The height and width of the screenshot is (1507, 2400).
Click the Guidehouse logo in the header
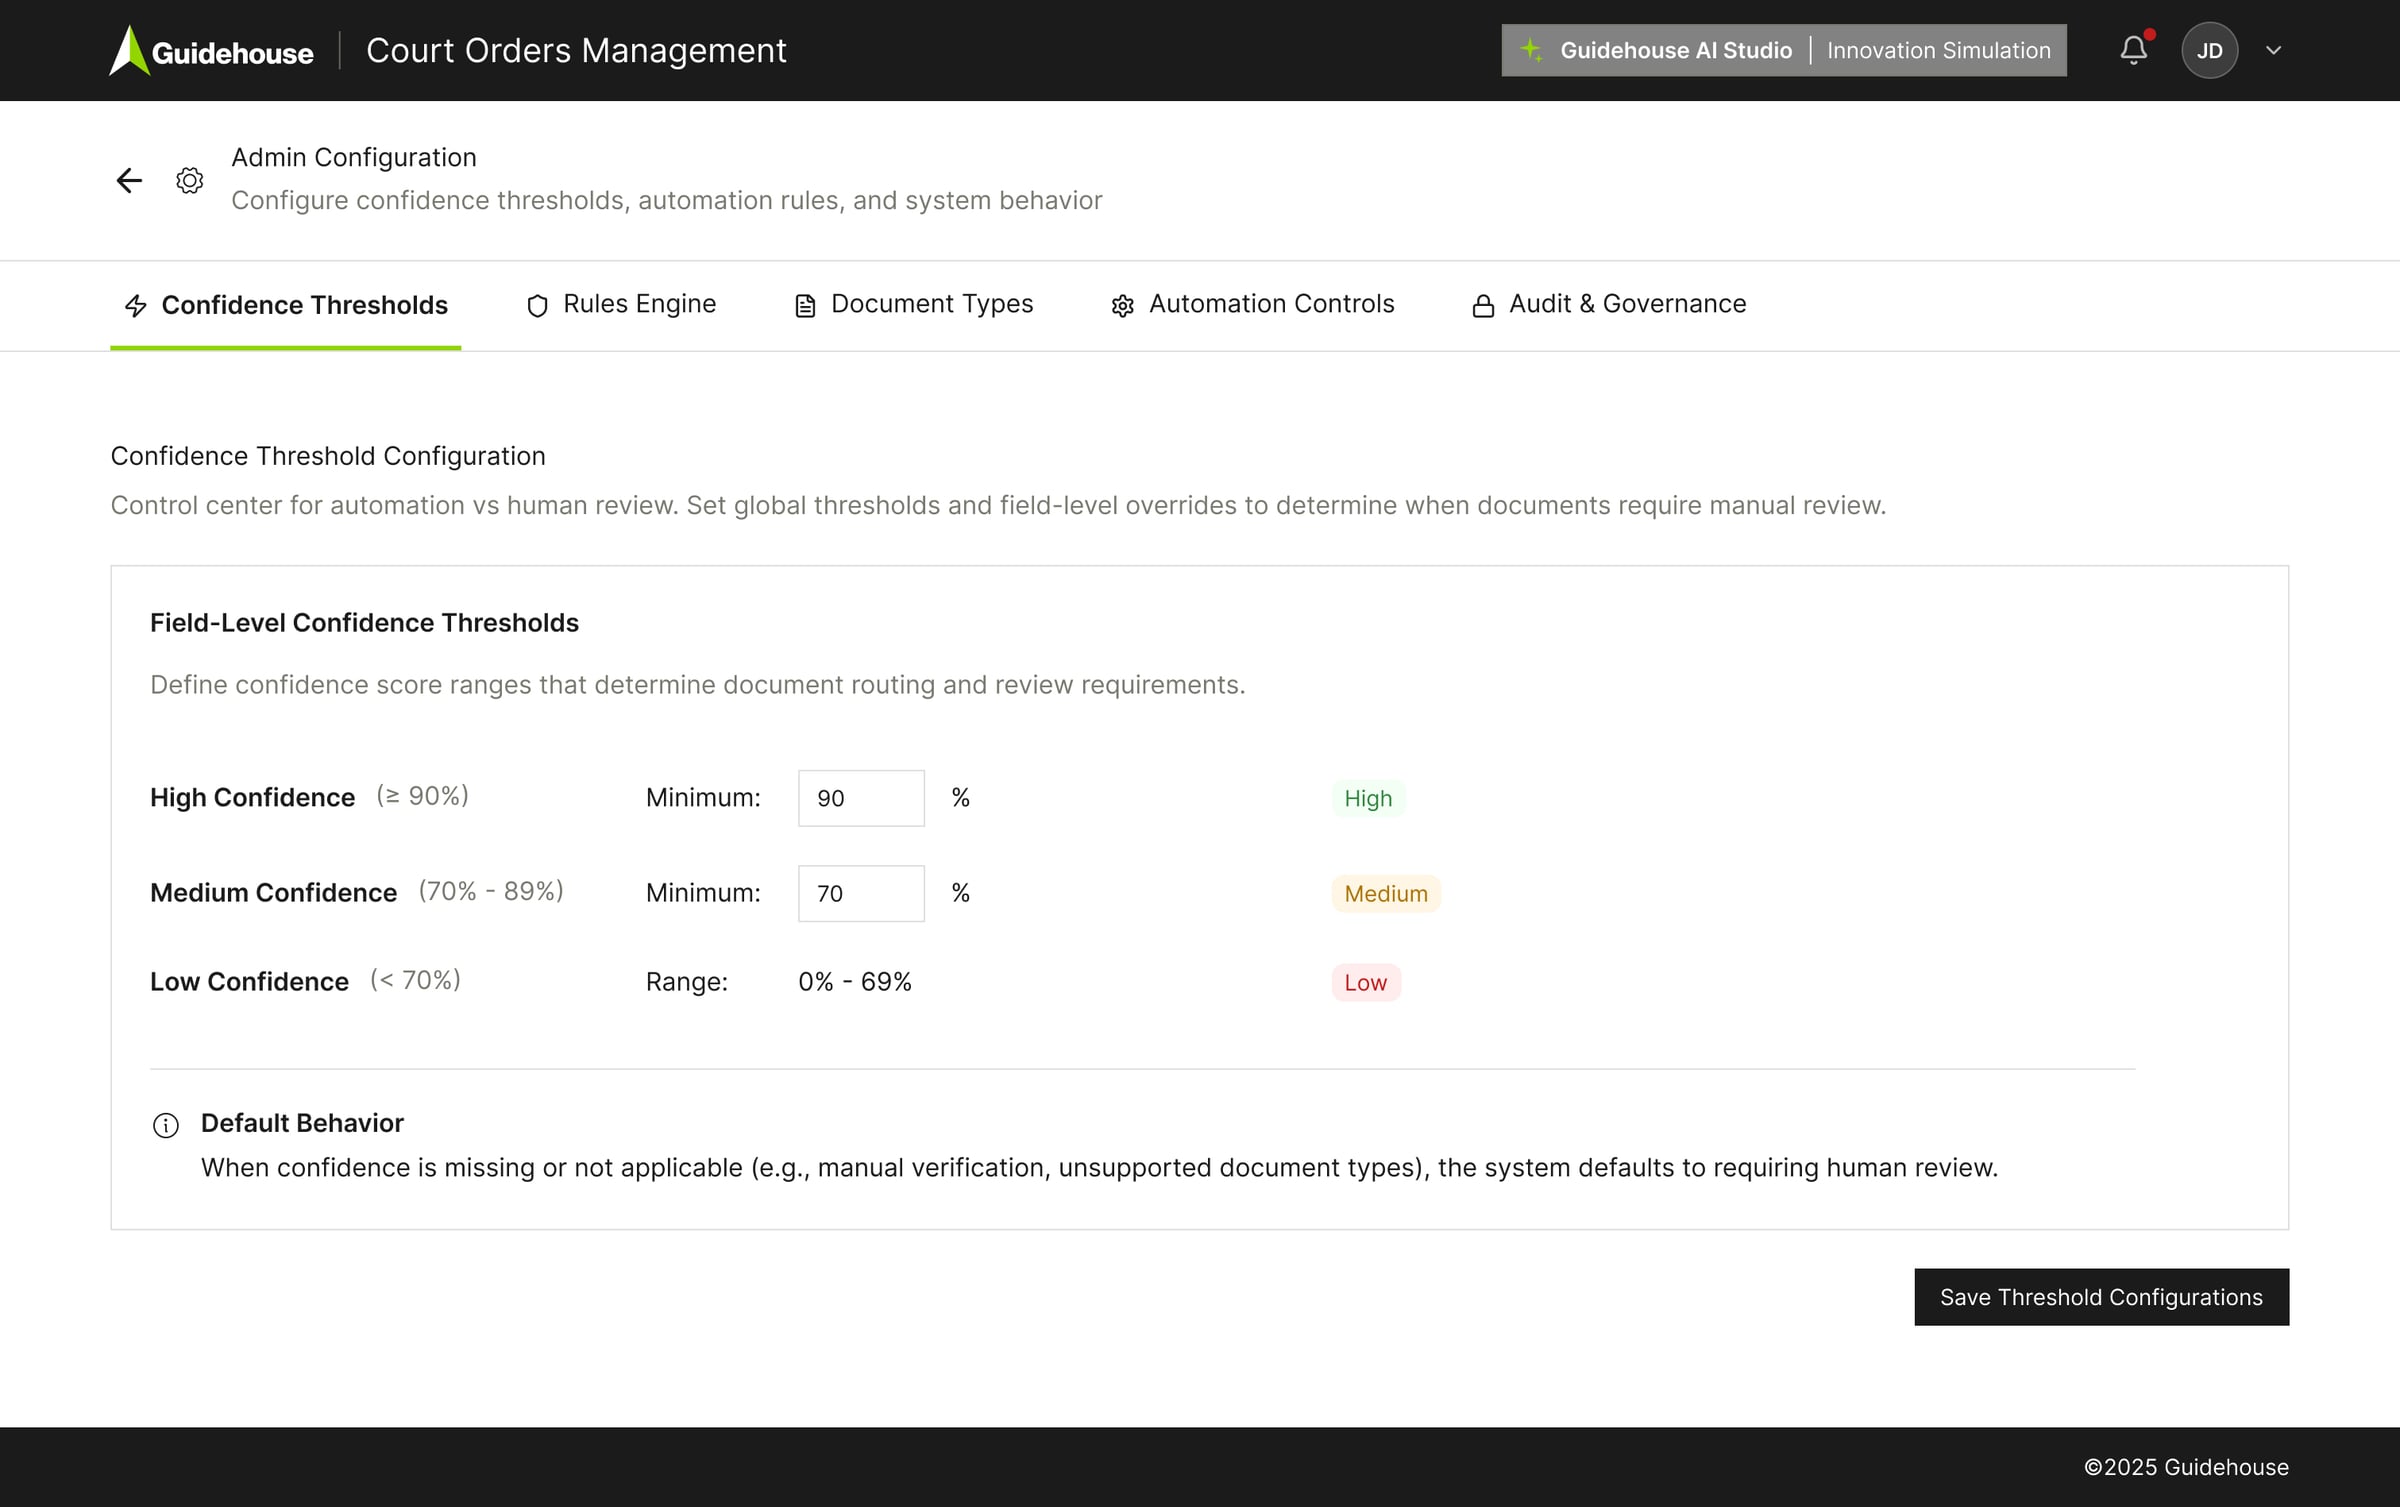pyautogui.click(x=211, y=49)
